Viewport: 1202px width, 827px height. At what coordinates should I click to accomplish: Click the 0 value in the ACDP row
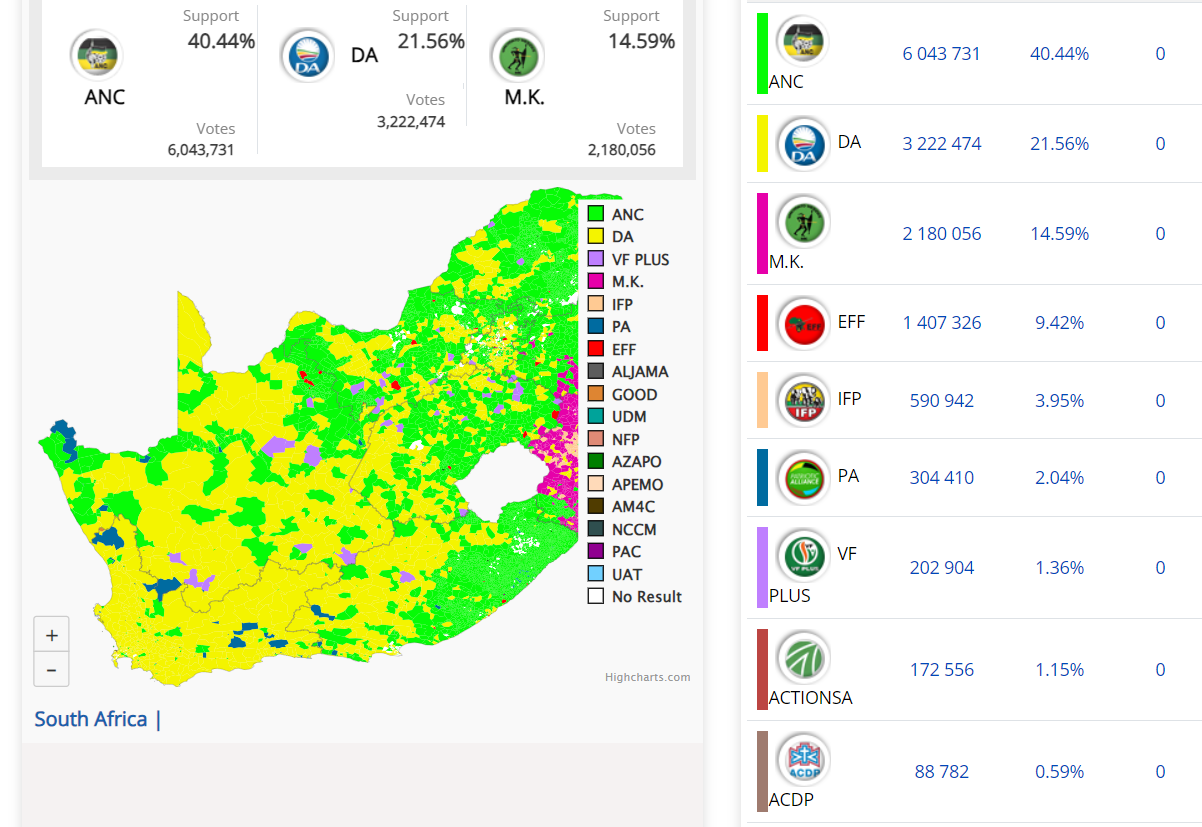[x=1160, y=772]
